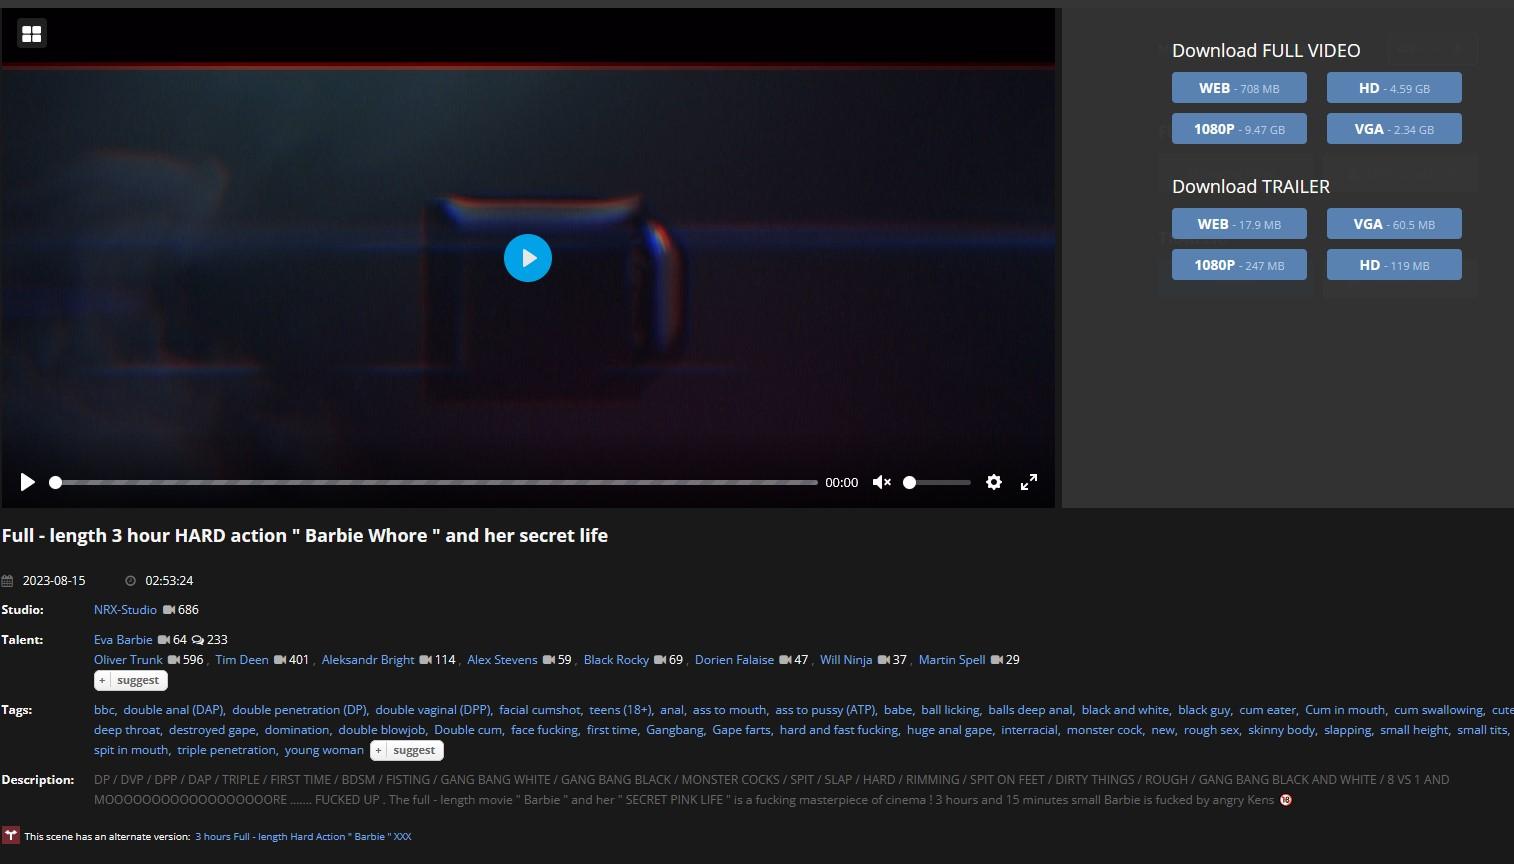Click the suggest button after the tags
This screenshot has height=864, width=1514.
(407, 750)
